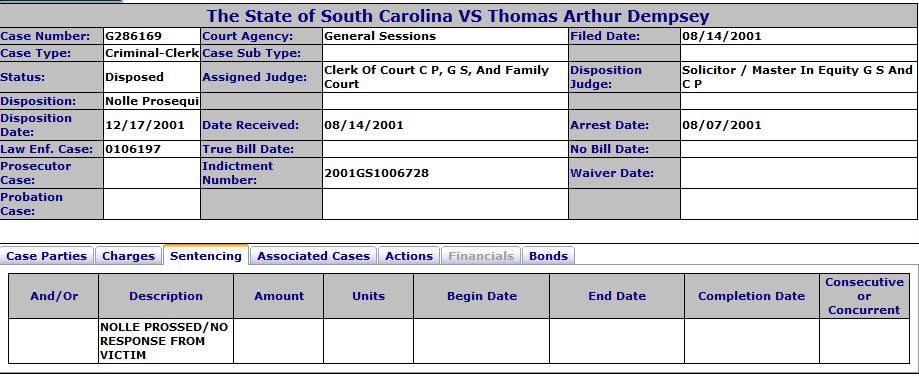Click the Consecutive or Concurrent column header
Image resolution: width=919 pixels, height=377 pixels.
[x=864, y=296]
